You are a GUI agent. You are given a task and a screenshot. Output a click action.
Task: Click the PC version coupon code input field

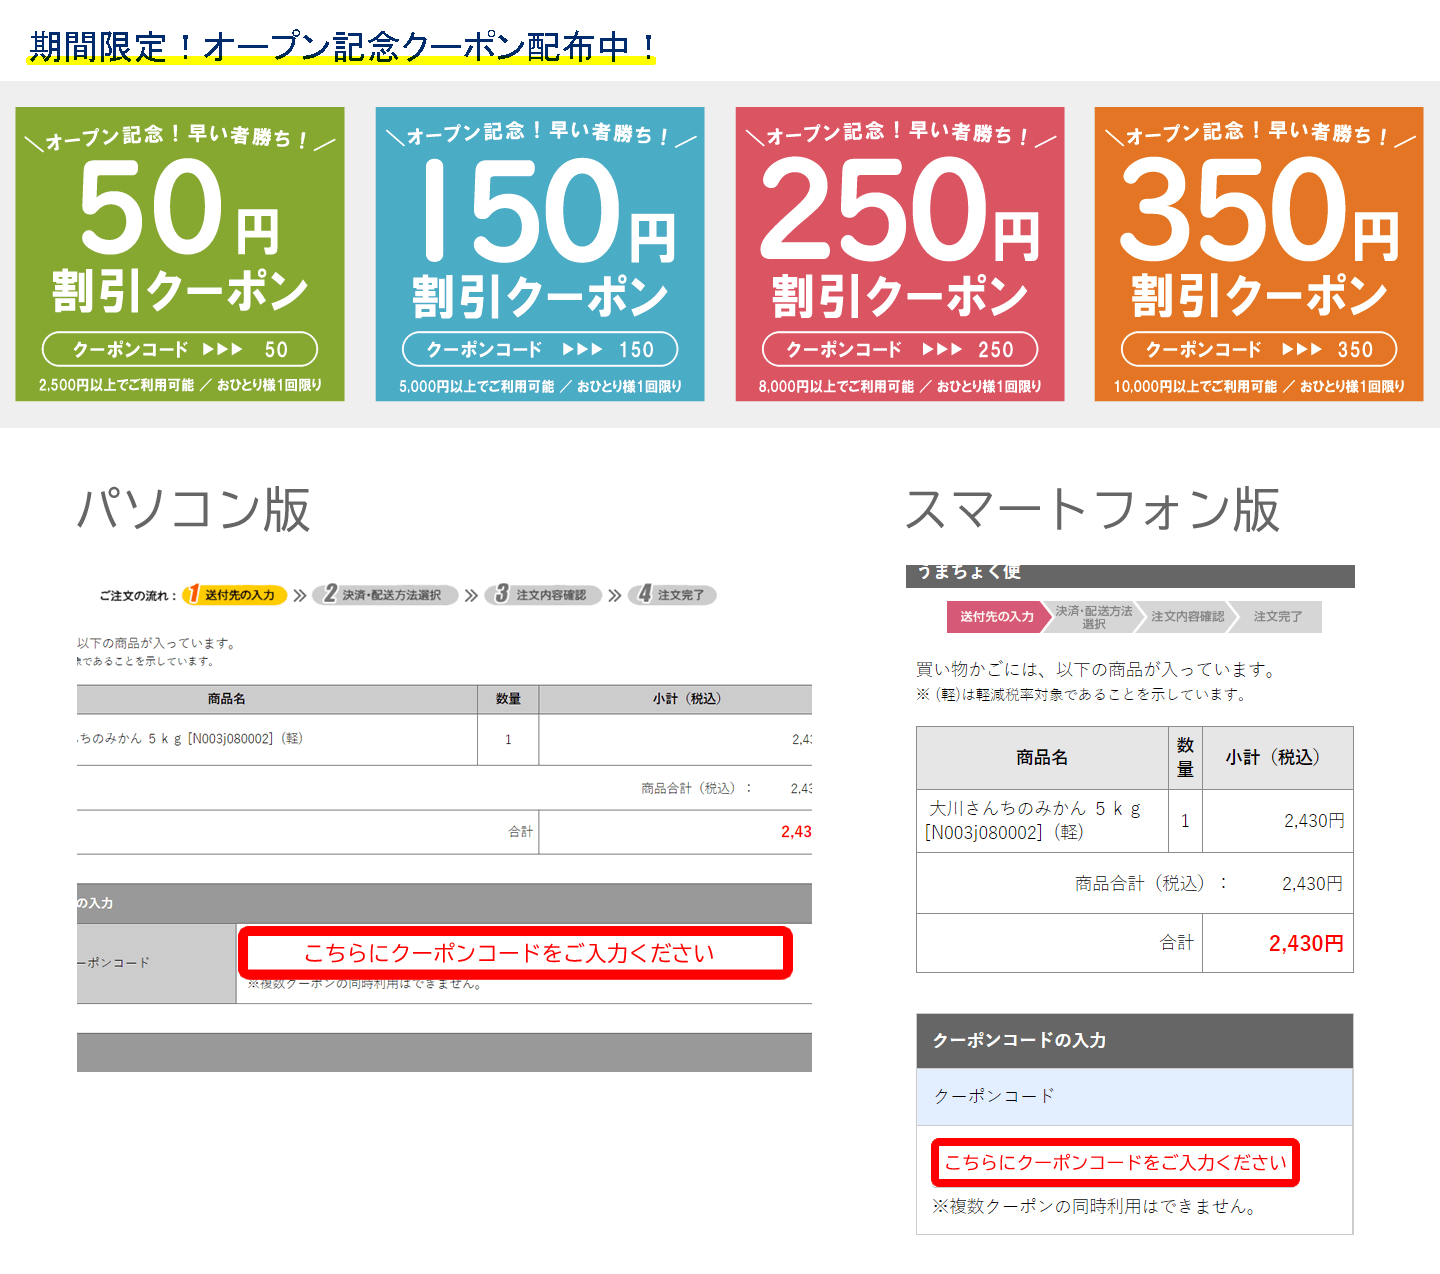click(x=515, y=953)
